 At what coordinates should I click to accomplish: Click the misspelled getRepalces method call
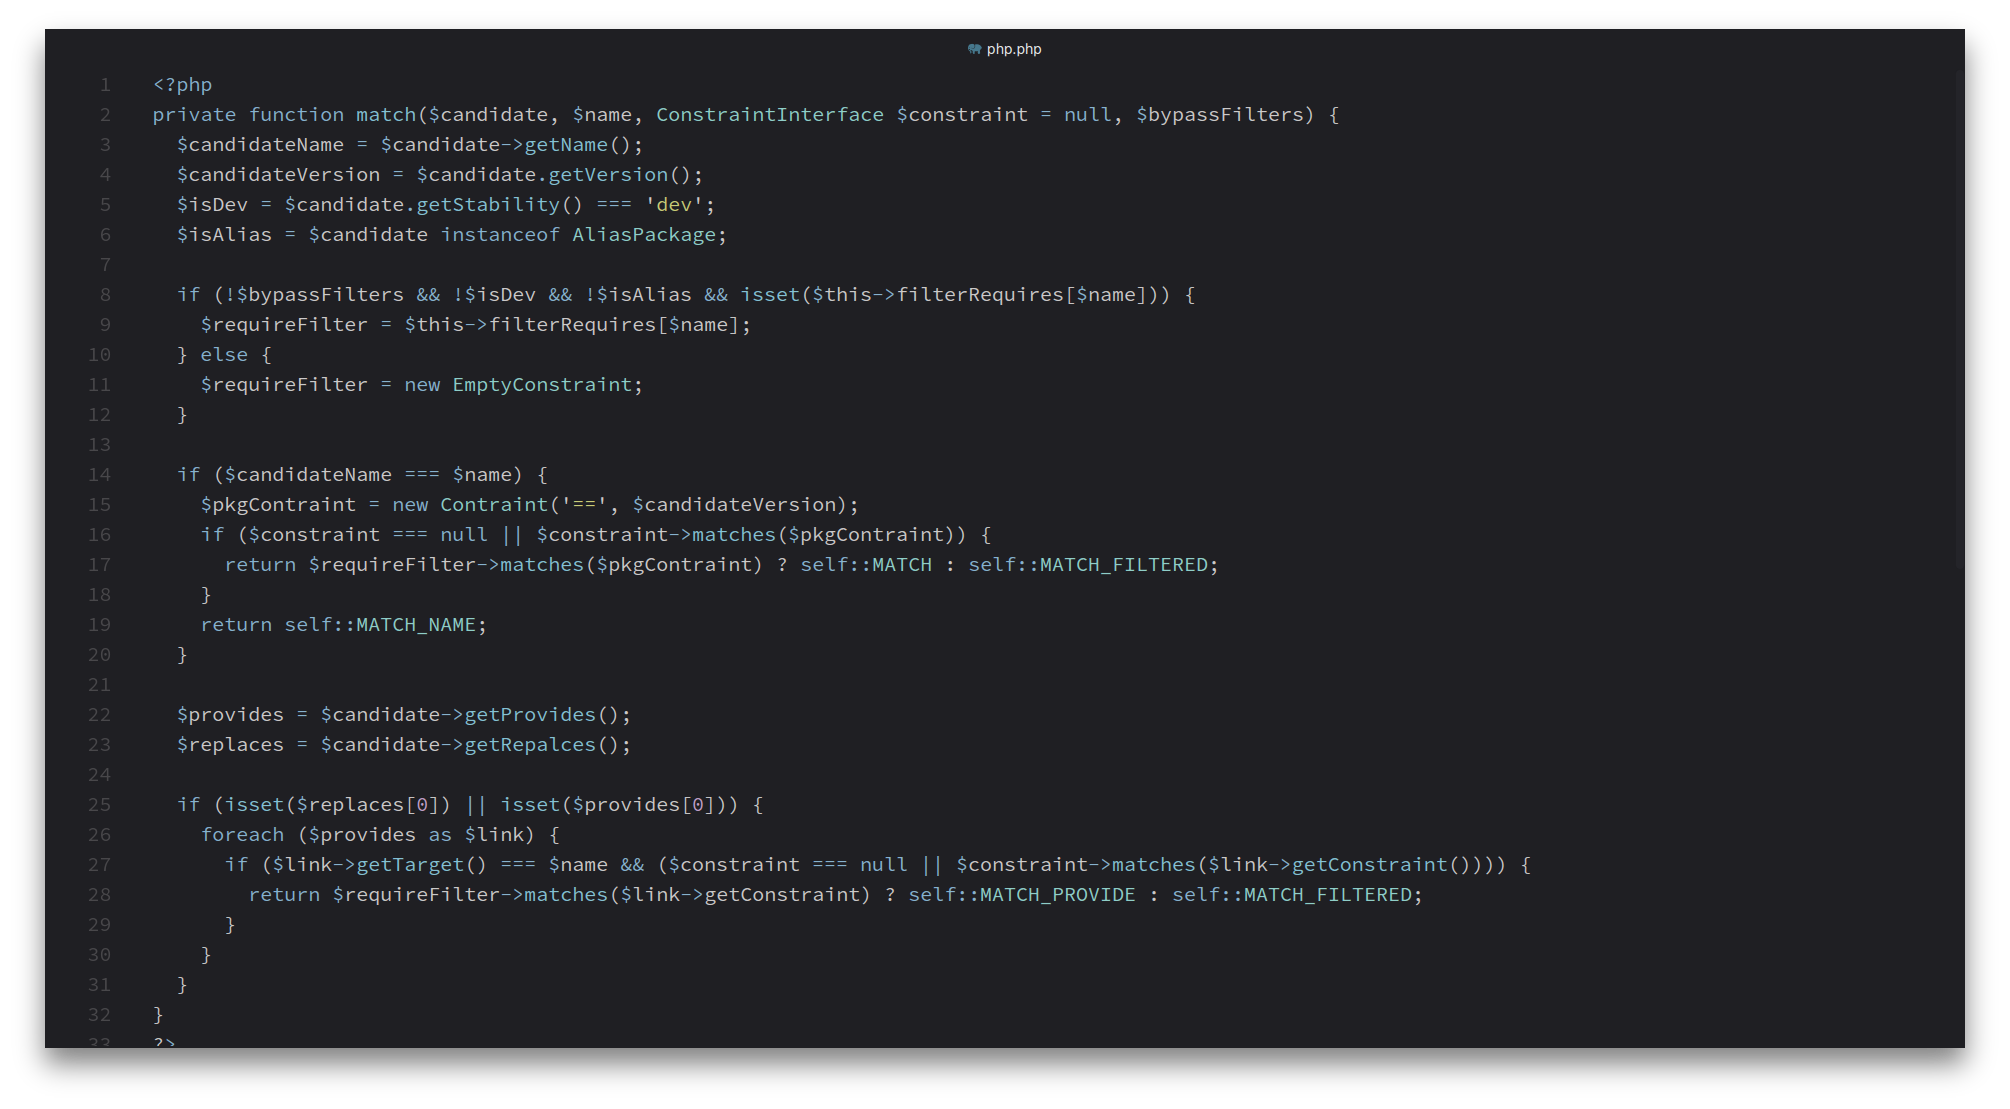[530, 745]
